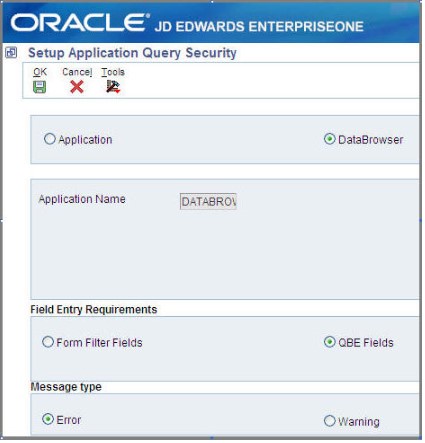
Task: Click the 'JD EDWARDS ENTERPRISEONE' header text
Action: tap(259, 27)
